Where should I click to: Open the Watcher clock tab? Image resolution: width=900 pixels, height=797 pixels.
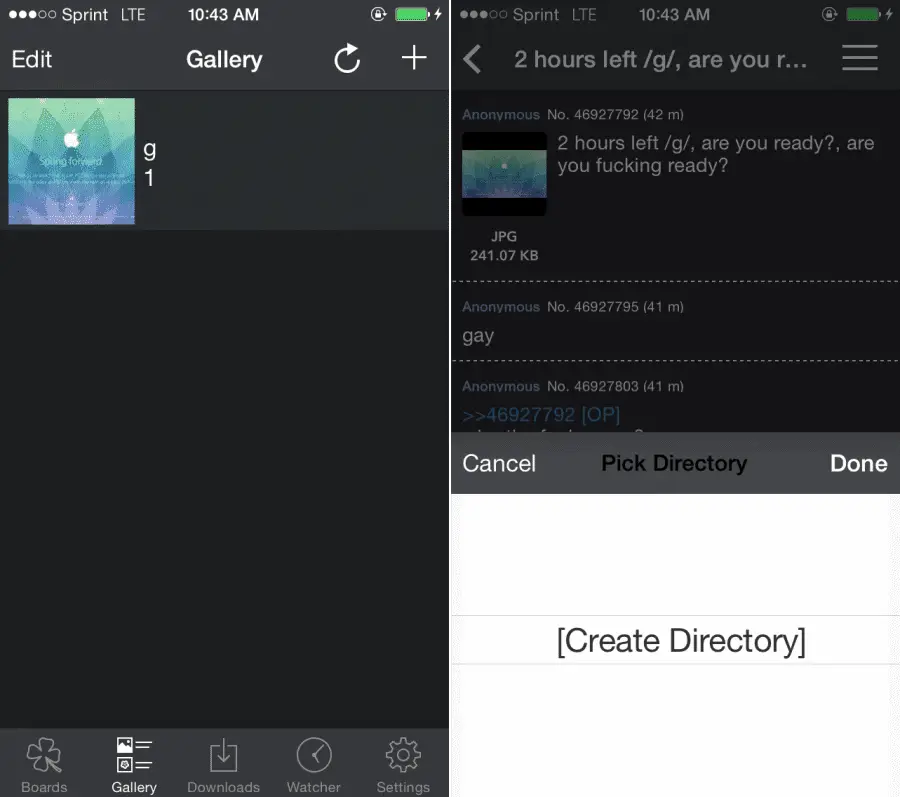[x=314, y=765]
